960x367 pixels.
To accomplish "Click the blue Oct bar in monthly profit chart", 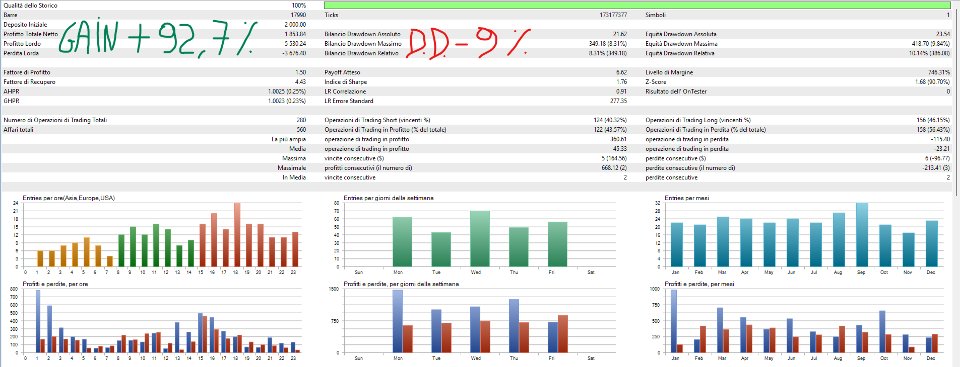I will pos(882,332).
